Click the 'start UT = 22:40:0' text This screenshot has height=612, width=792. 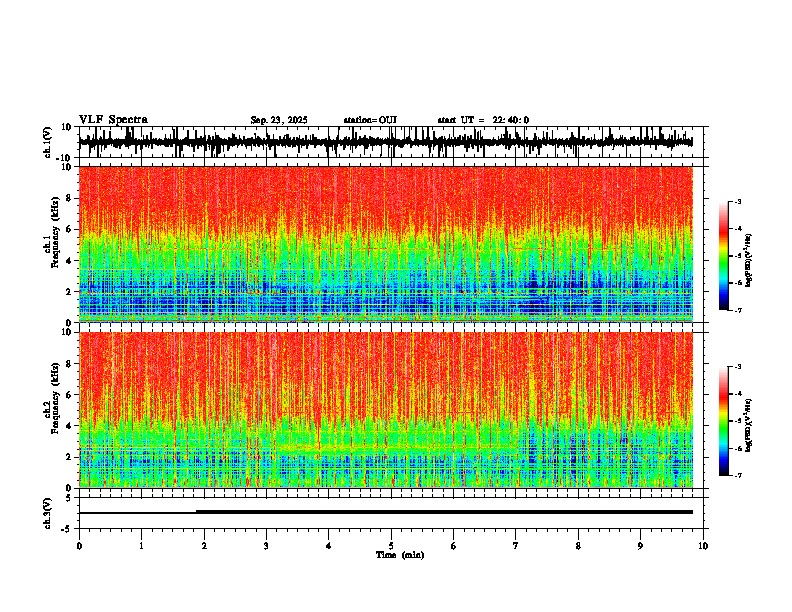pos(483,120)
